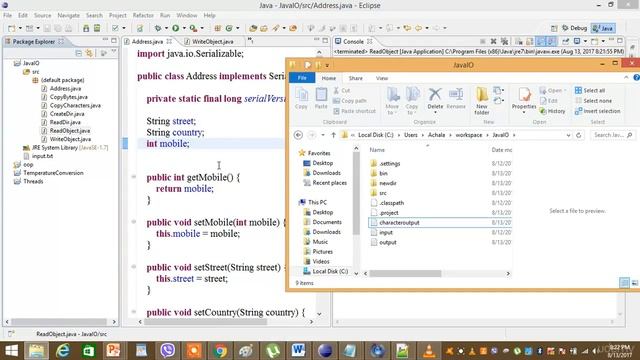Open the Quick Access Toolbar dropdown in Explorer

[x=327, y=65]
